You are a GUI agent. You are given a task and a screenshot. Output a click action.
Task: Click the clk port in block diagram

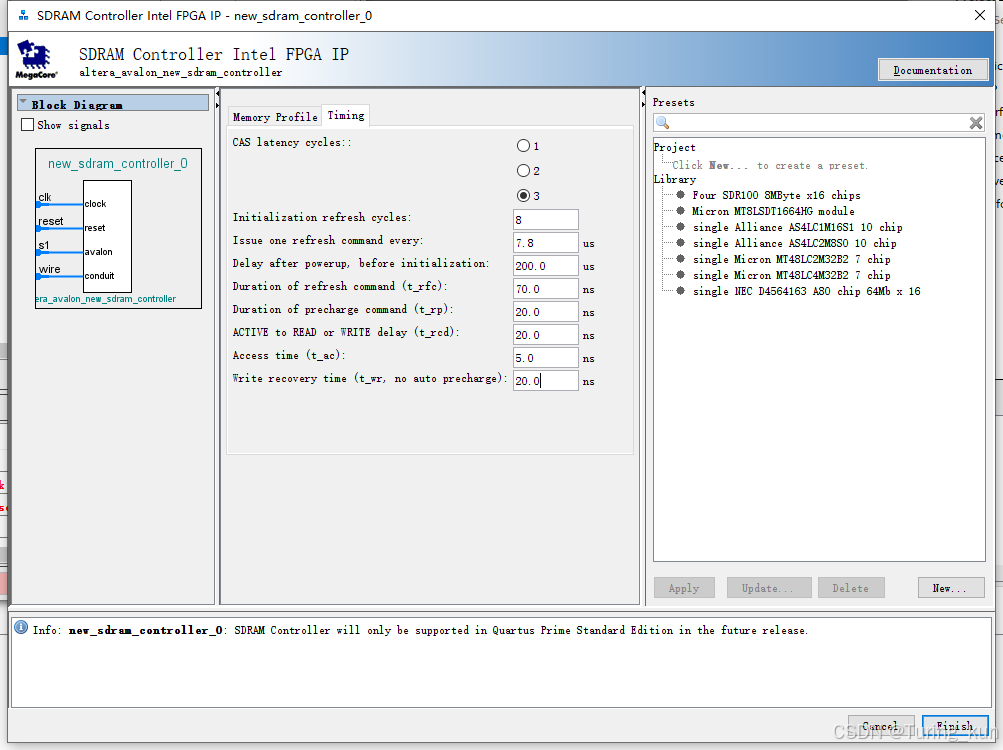(x=45, y=198)
